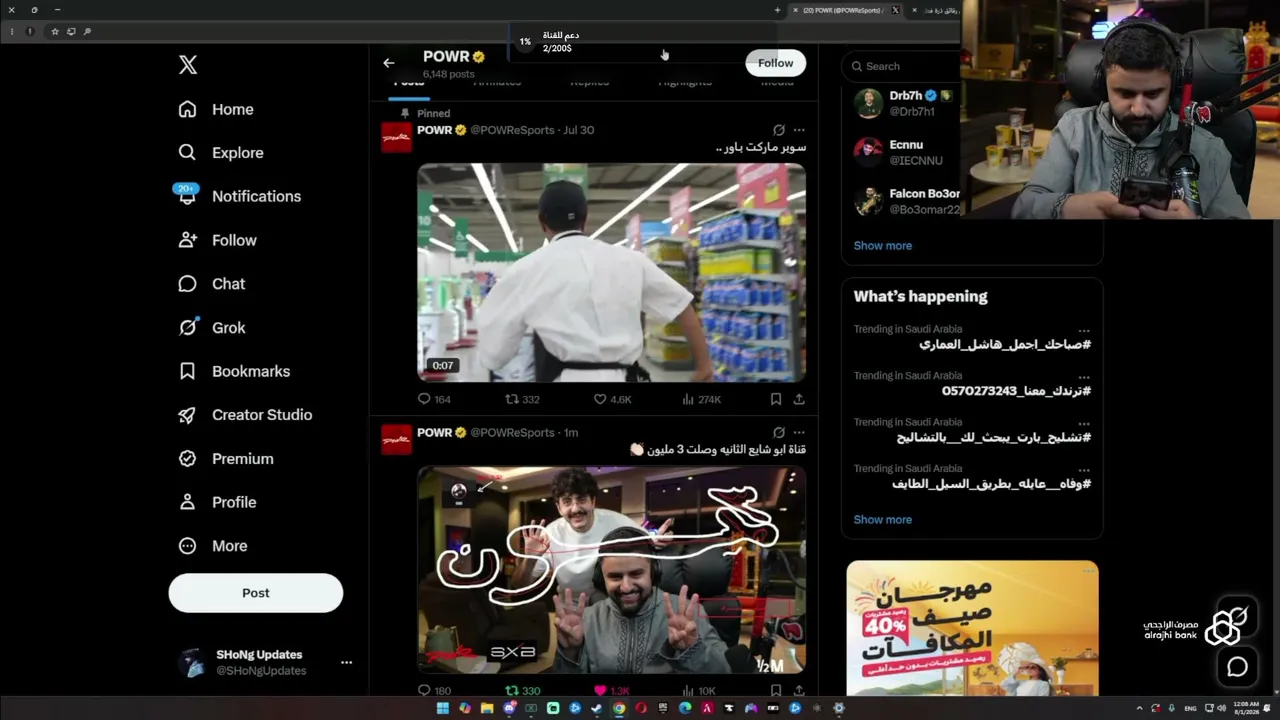Open options for trend تشليح_بارت_يبحث_لك
The image size is (1280, 720).
[1084, 423]
